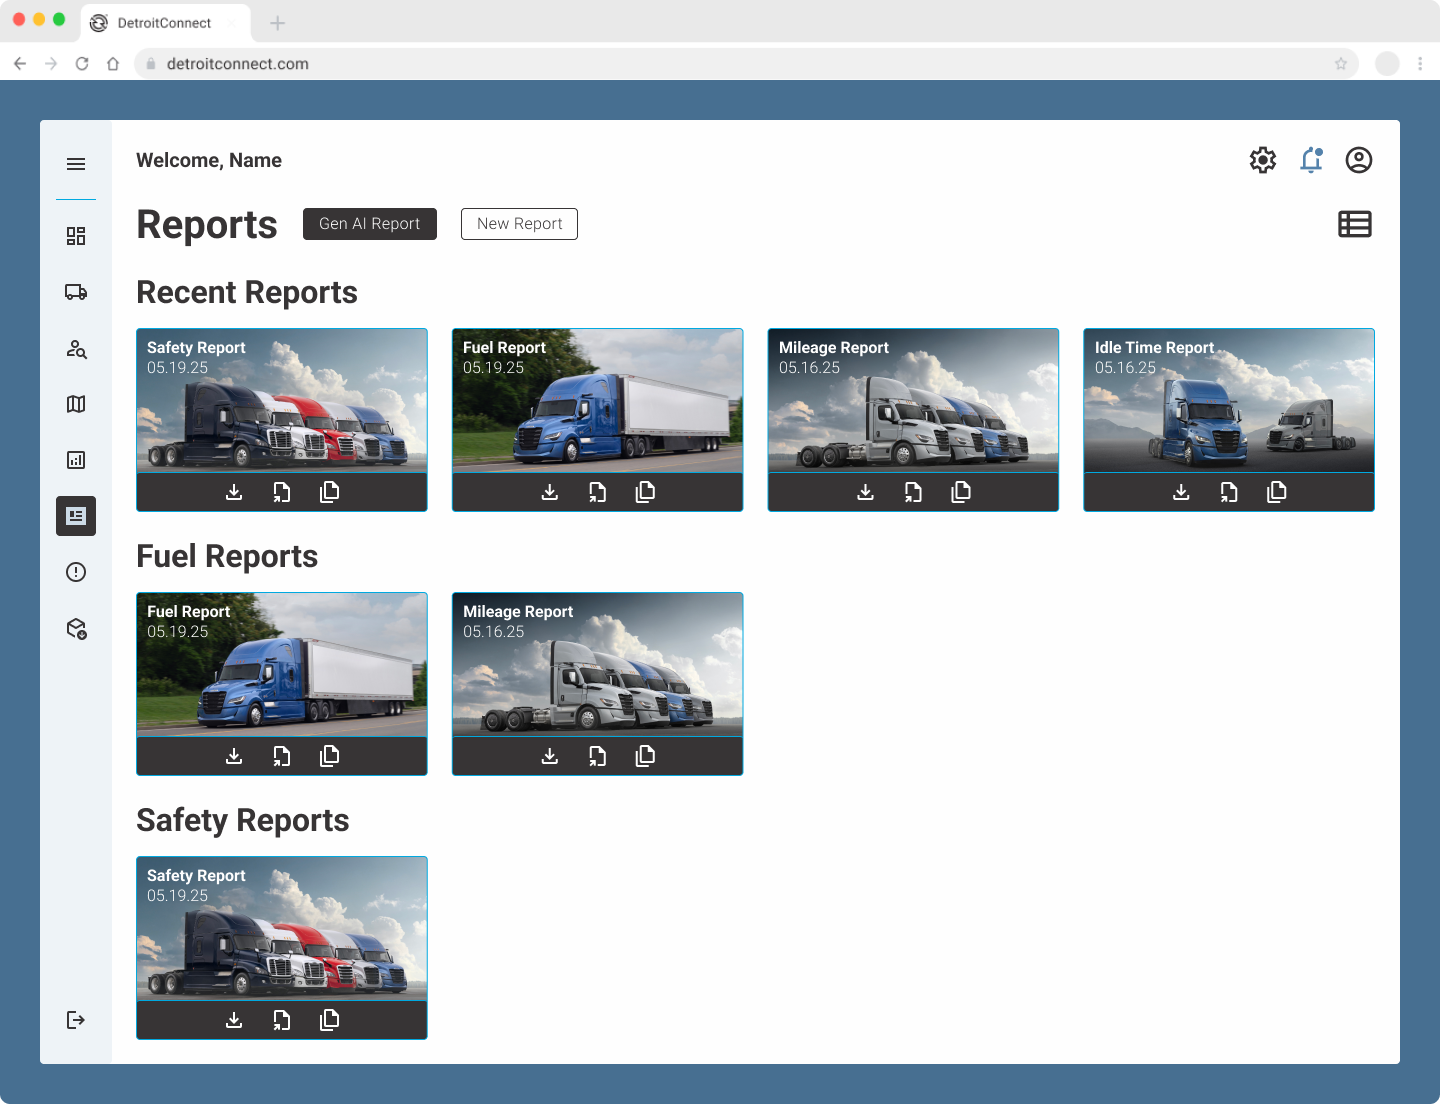Open the dashboard grid icon in the sidebar
Screen dimensions: 1440x1104
click(76, 234)
